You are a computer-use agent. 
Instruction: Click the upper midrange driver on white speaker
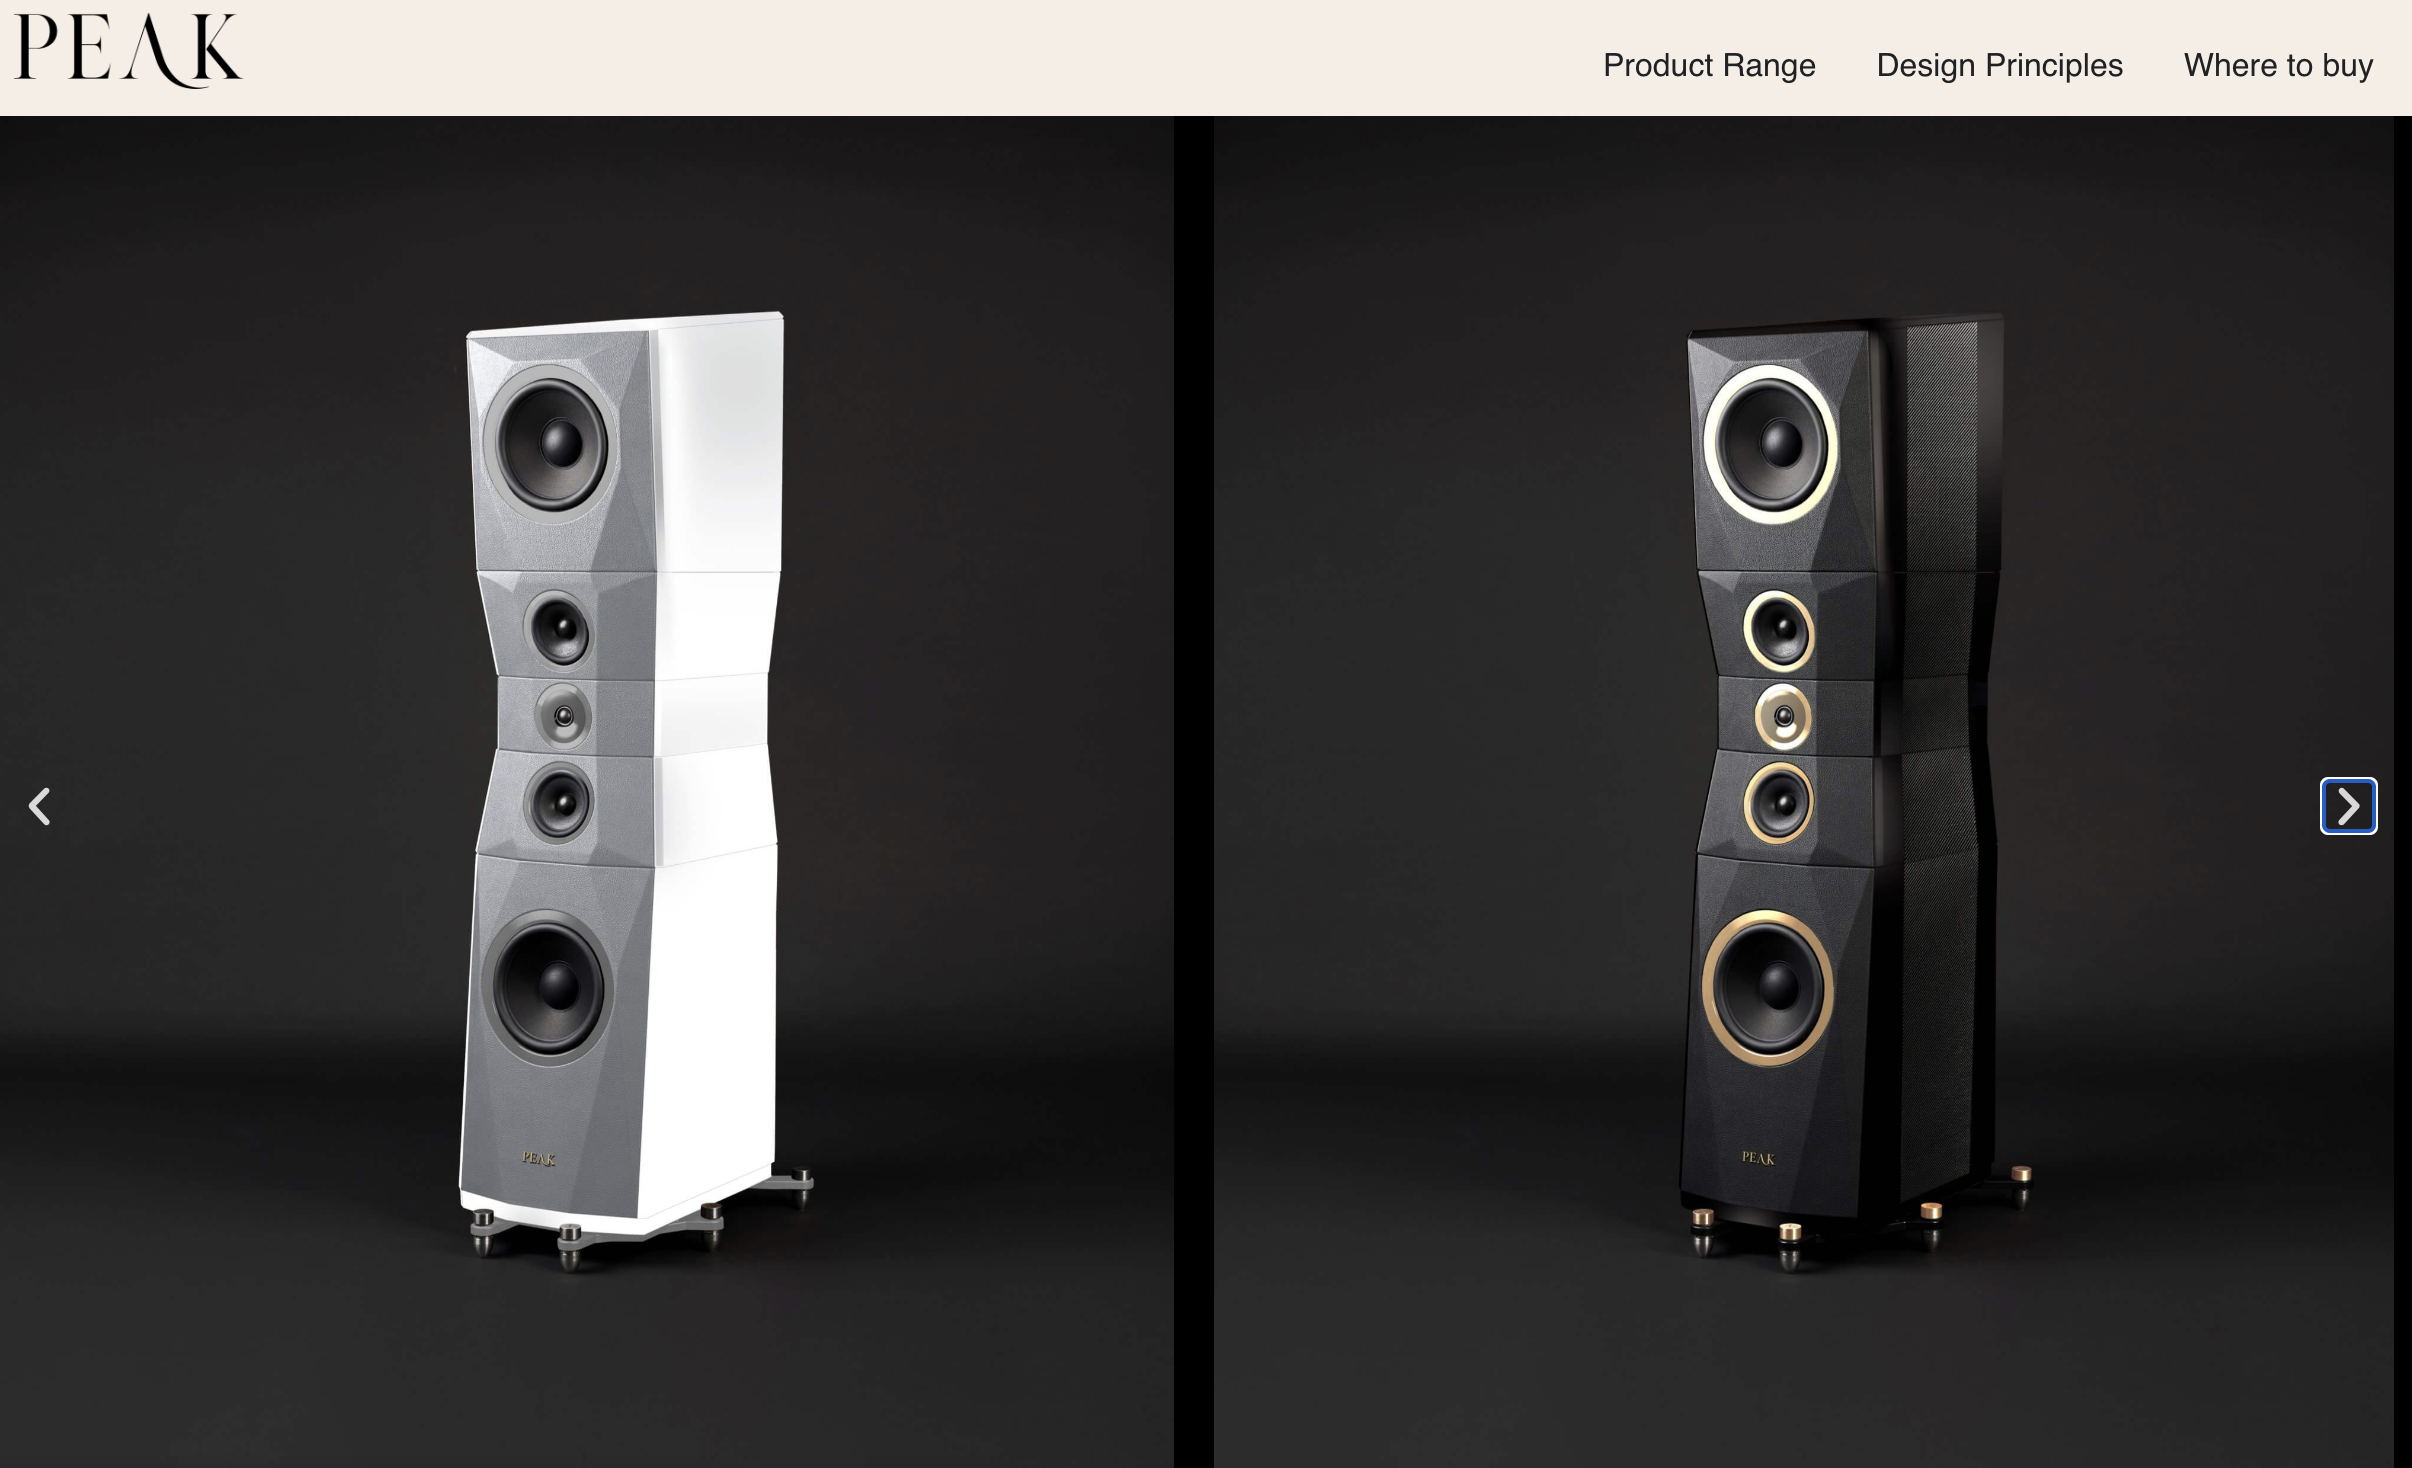click(x=558, y=629)
